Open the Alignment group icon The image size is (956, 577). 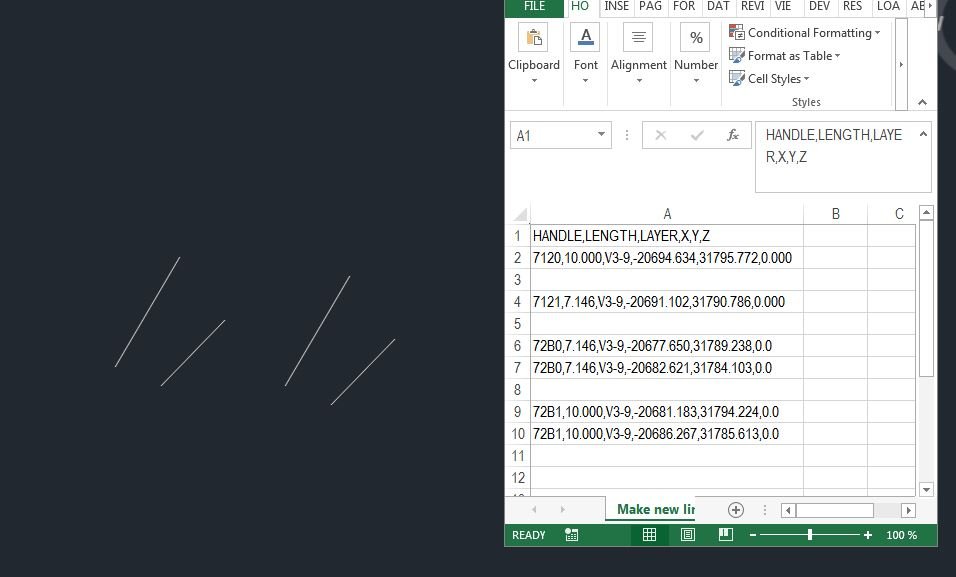click(638, 37)
